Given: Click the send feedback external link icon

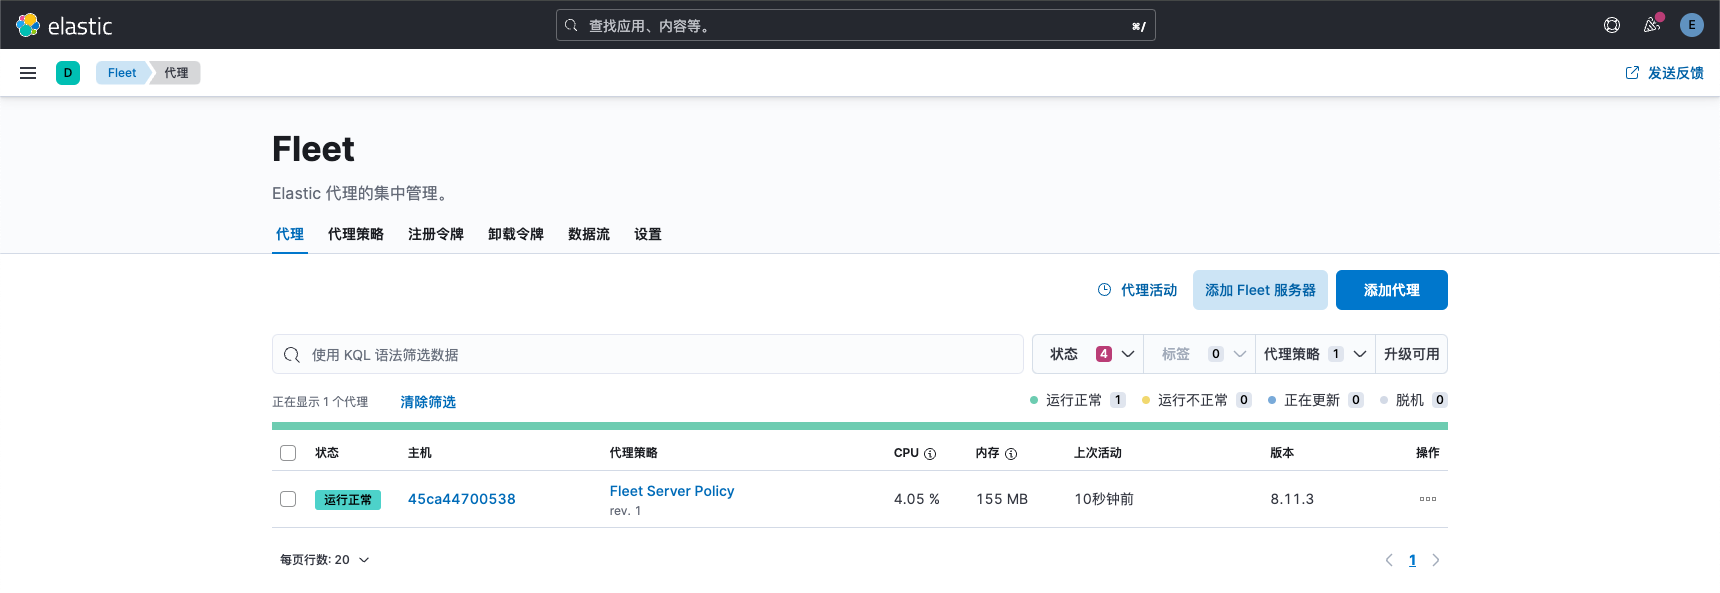Looking at the screenshot, I should coord(1632,73).
